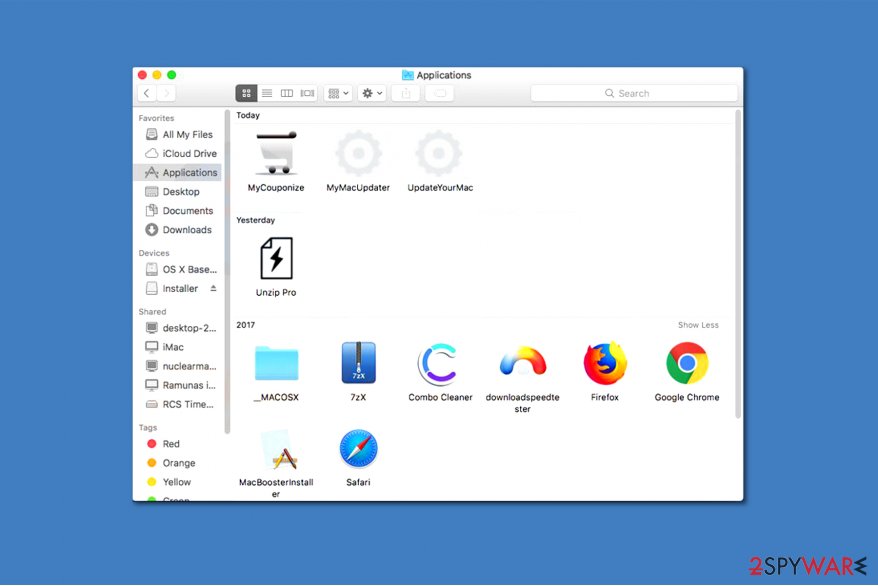878x586 pixels.
Task: Open RCS Time... shared item
Action: click(179, 404)
